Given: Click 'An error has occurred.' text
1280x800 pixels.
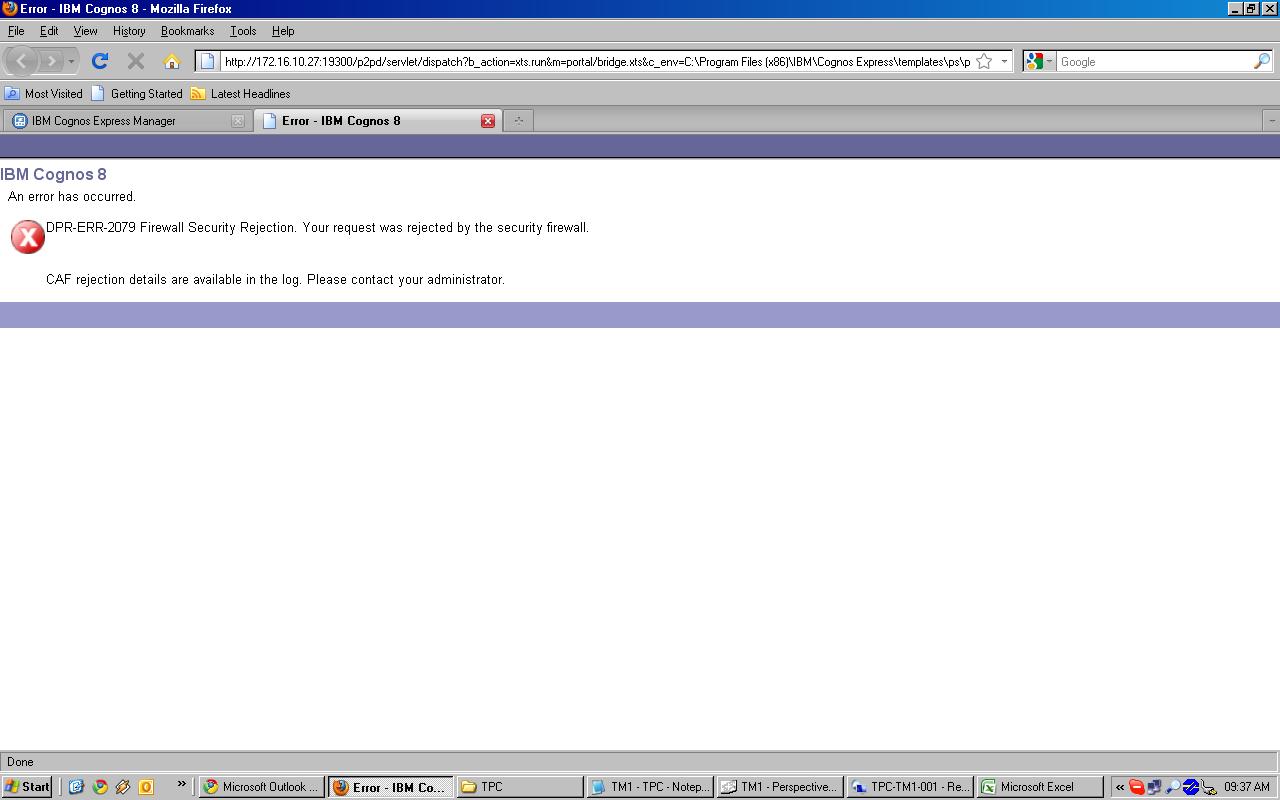Looking at the screenshot, I should click(x=72, y=197).
